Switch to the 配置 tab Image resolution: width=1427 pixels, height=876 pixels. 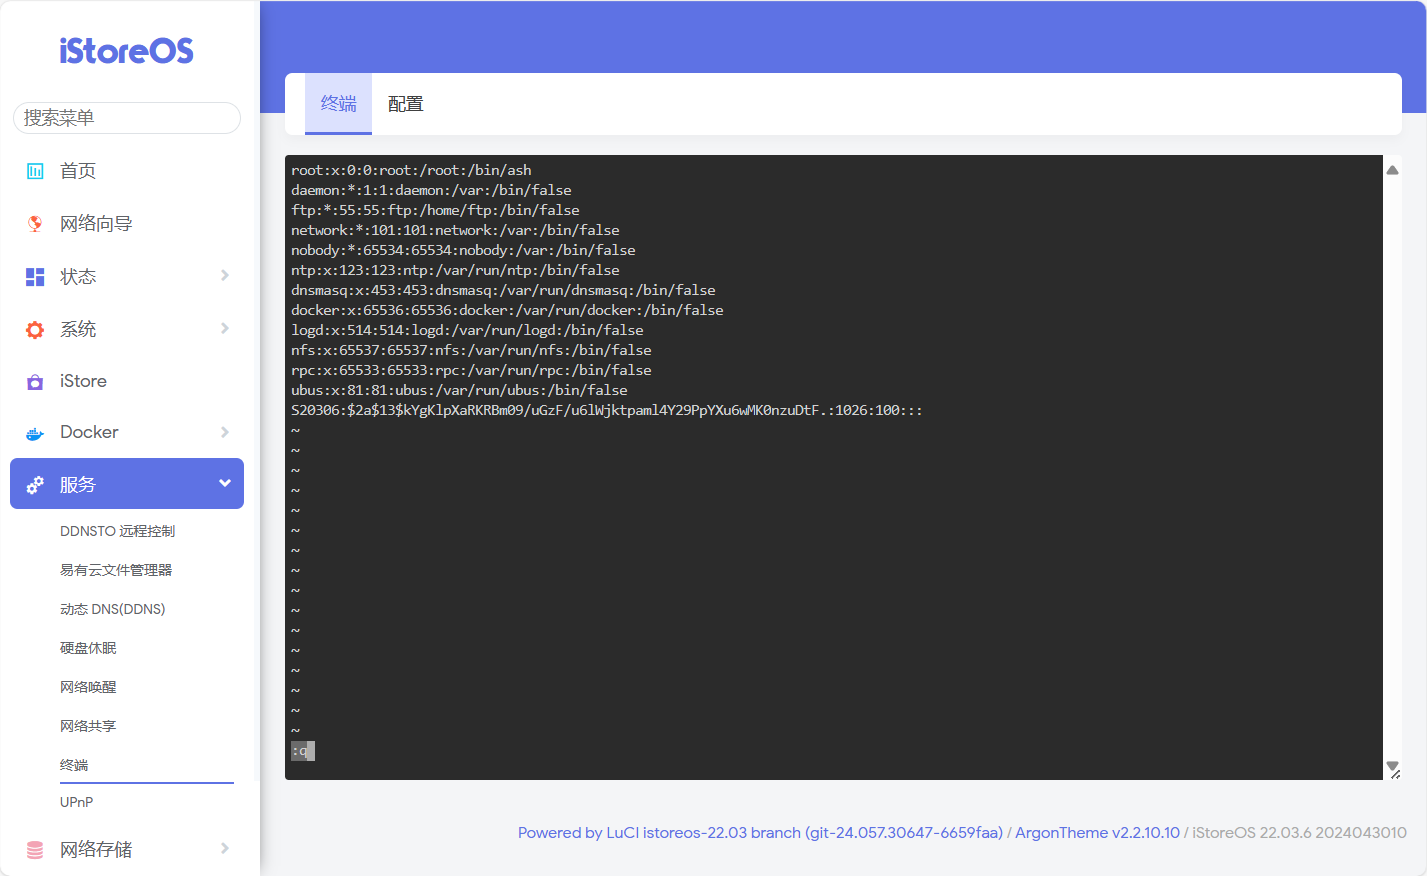pos(405,104)
